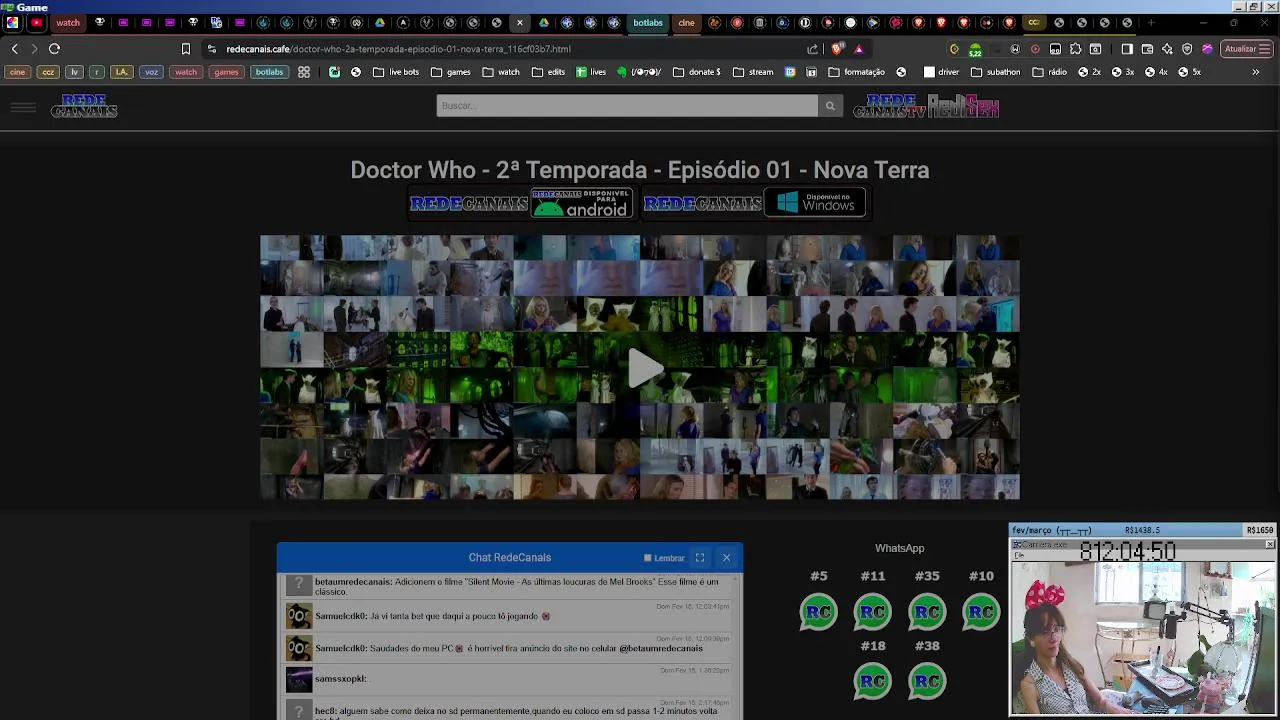This screenshot has height=720, width=1280.
Task: Toggle the Lembrar checkbox in chat
Action: [648, 558]
